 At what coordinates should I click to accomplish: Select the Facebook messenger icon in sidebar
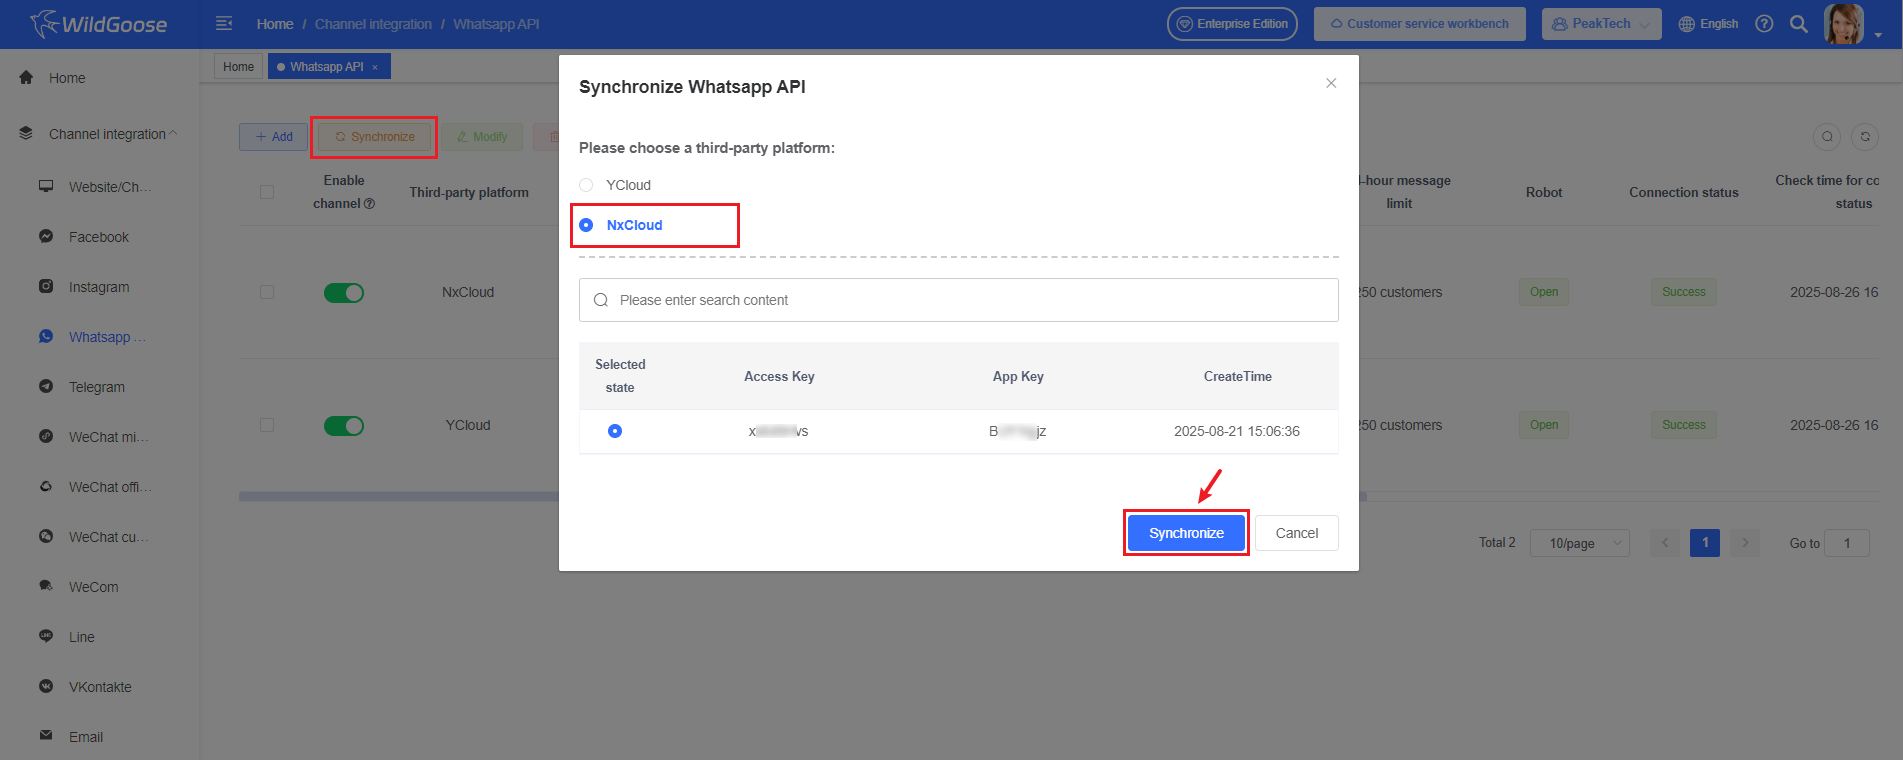click(x=46, y=236)
